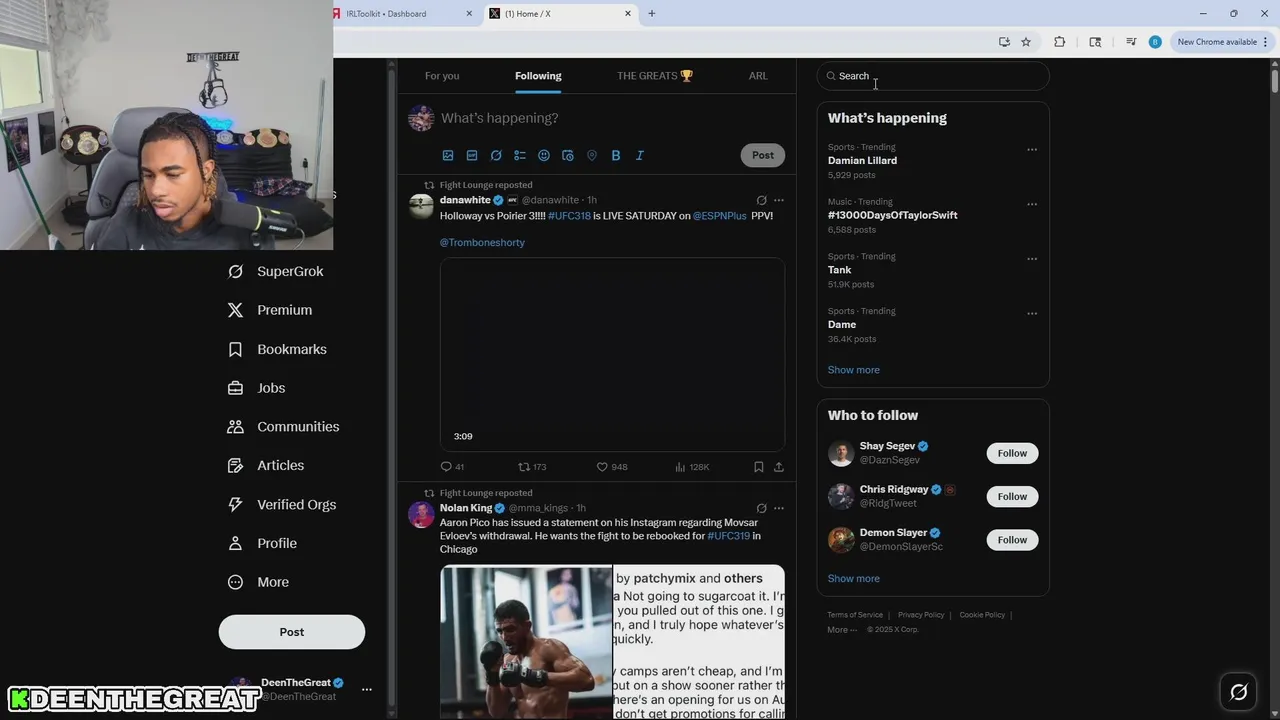Explain Nolan King's post with Grok icon
Image resolution: width=1280 pixels, height=720 pixels.
(761, 508)
